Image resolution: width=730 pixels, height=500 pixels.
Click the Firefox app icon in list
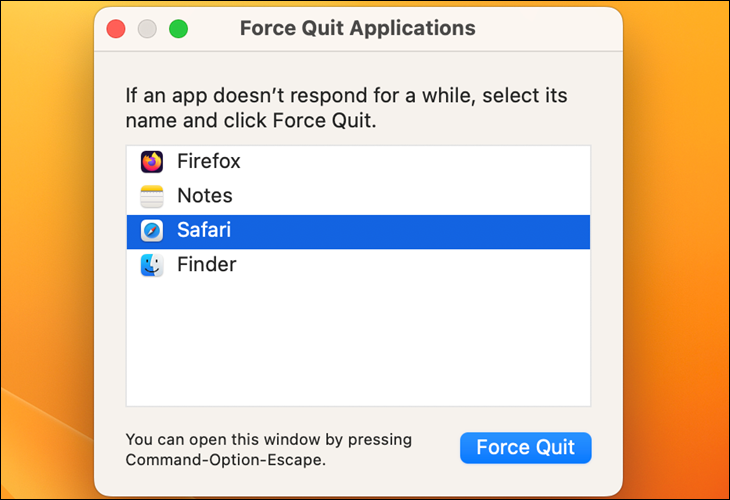point(152,162)
